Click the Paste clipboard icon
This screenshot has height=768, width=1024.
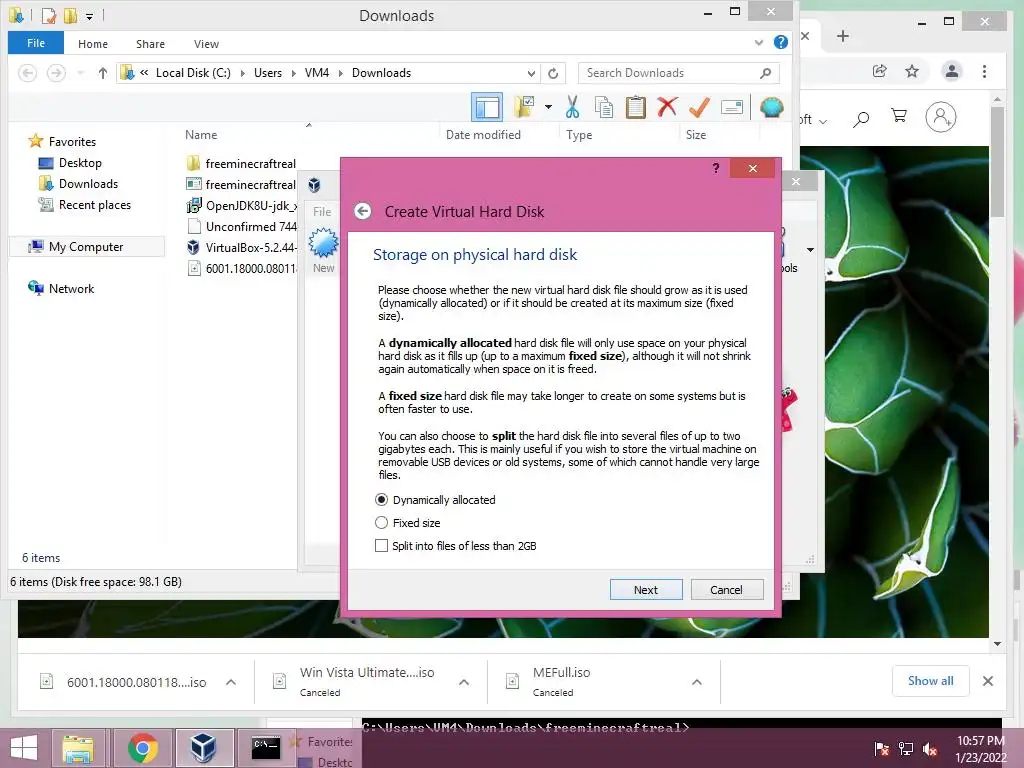click(635, 107)
